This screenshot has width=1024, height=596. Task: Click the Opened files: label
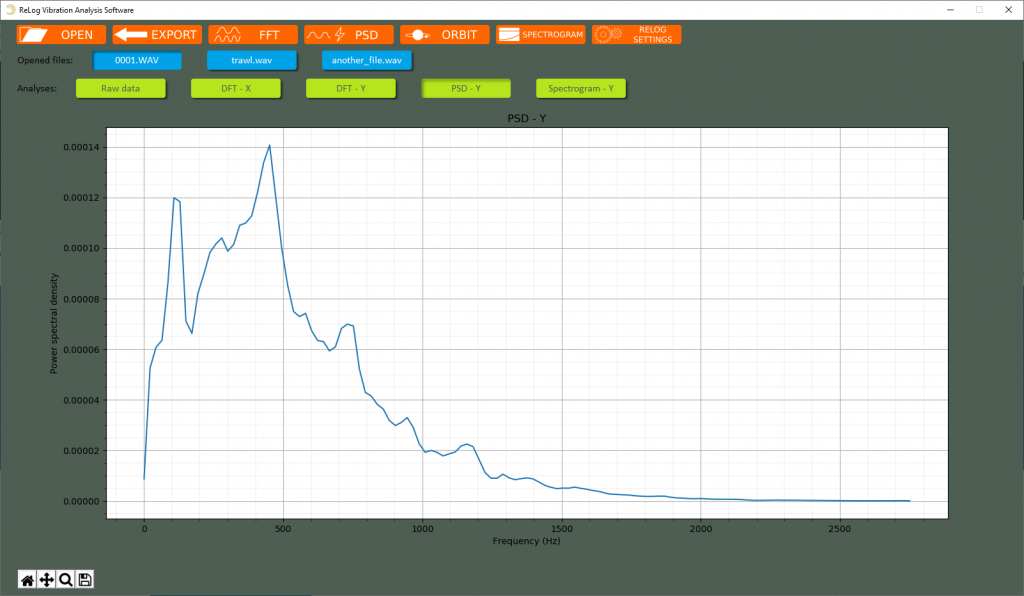(45, 60)
